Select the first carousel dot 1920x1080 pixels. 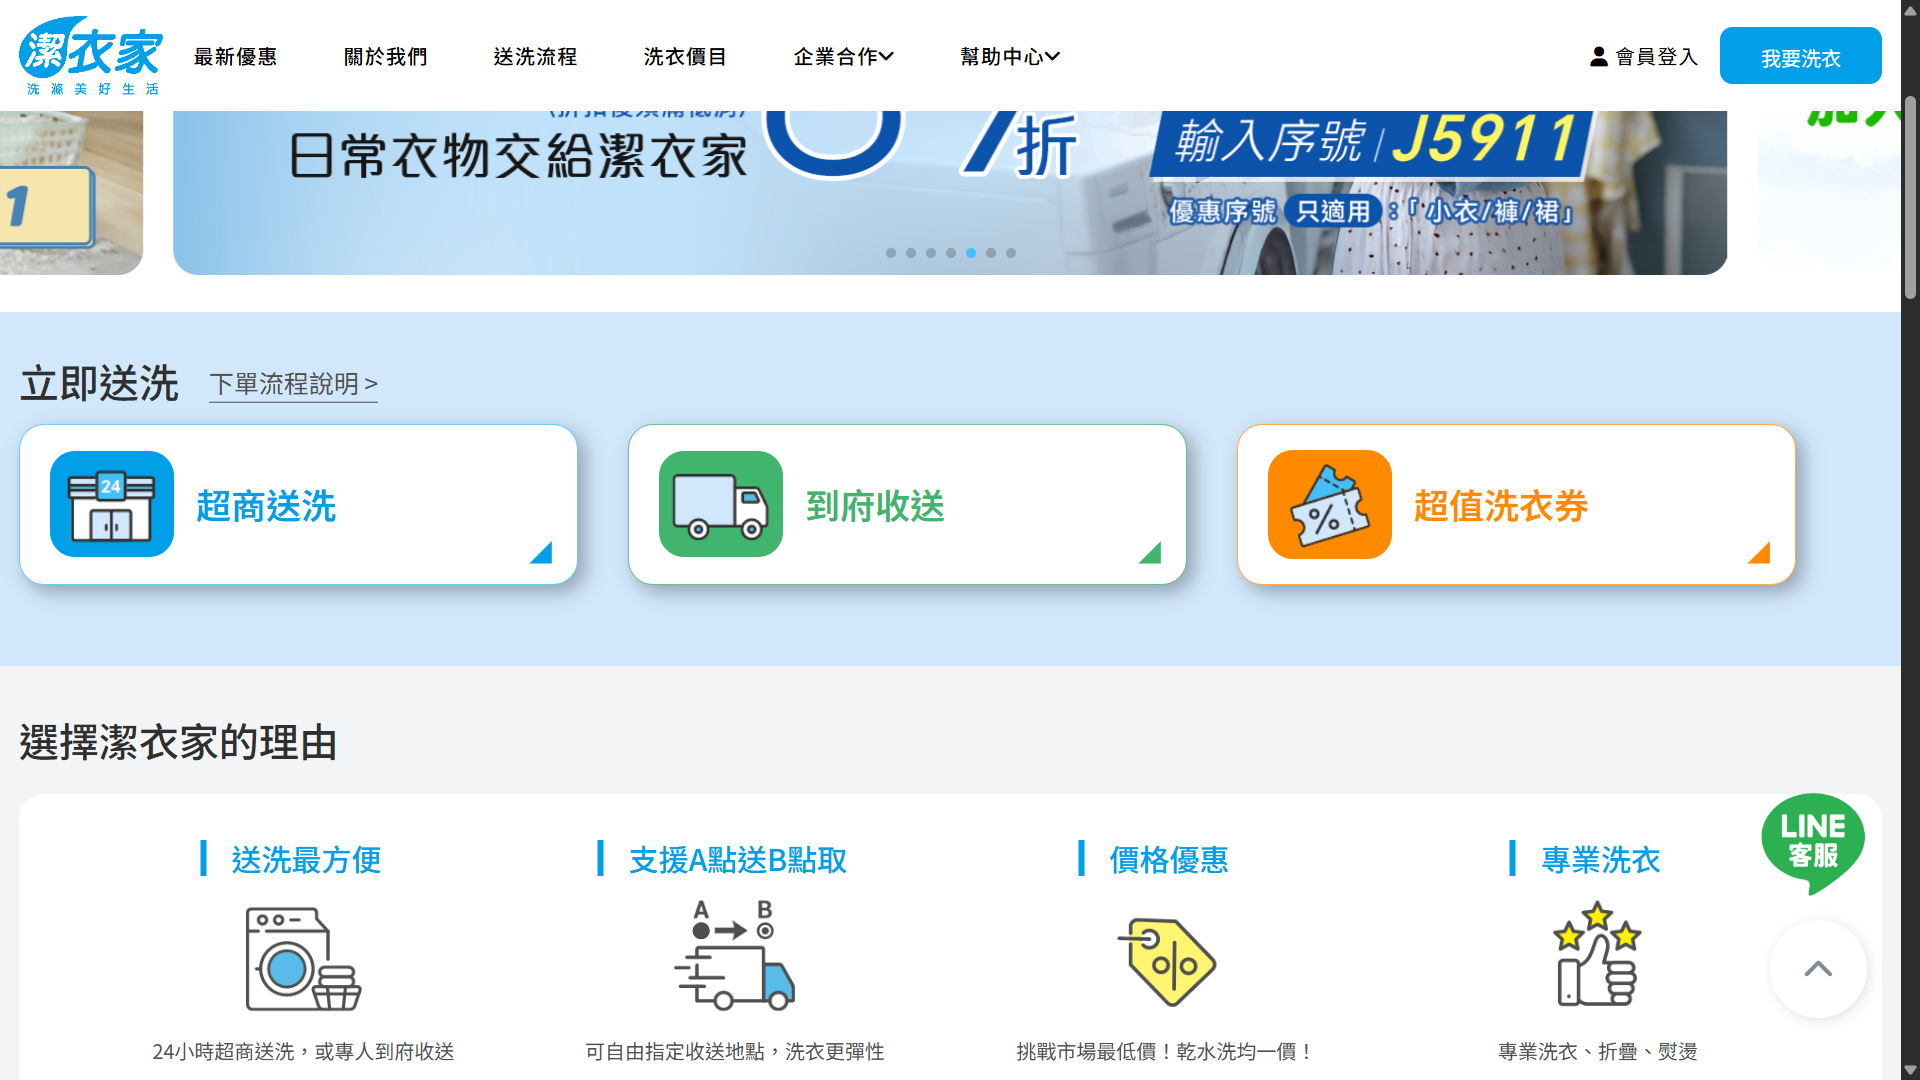tap(891, 253)
